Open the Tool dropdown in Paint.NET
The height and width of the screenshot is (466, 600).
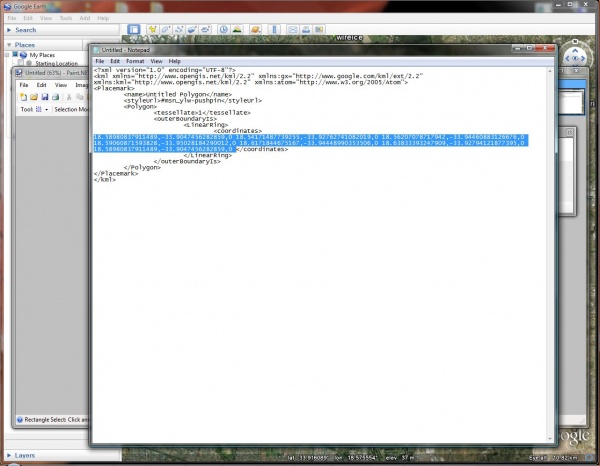[x=47, y=109]
